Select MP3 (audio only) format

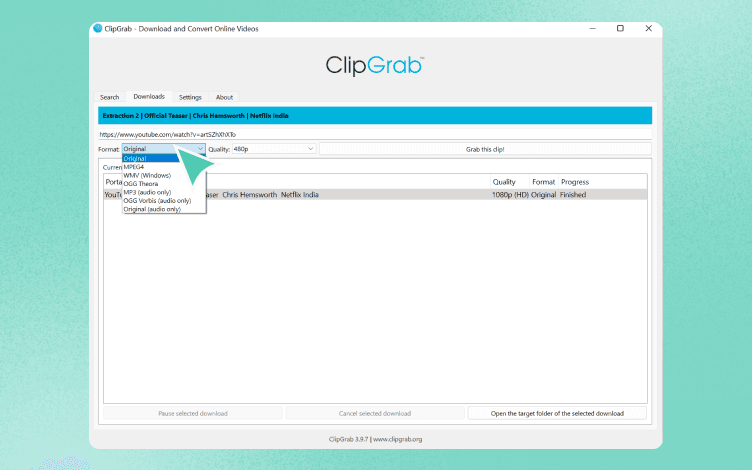coord(164,192)
